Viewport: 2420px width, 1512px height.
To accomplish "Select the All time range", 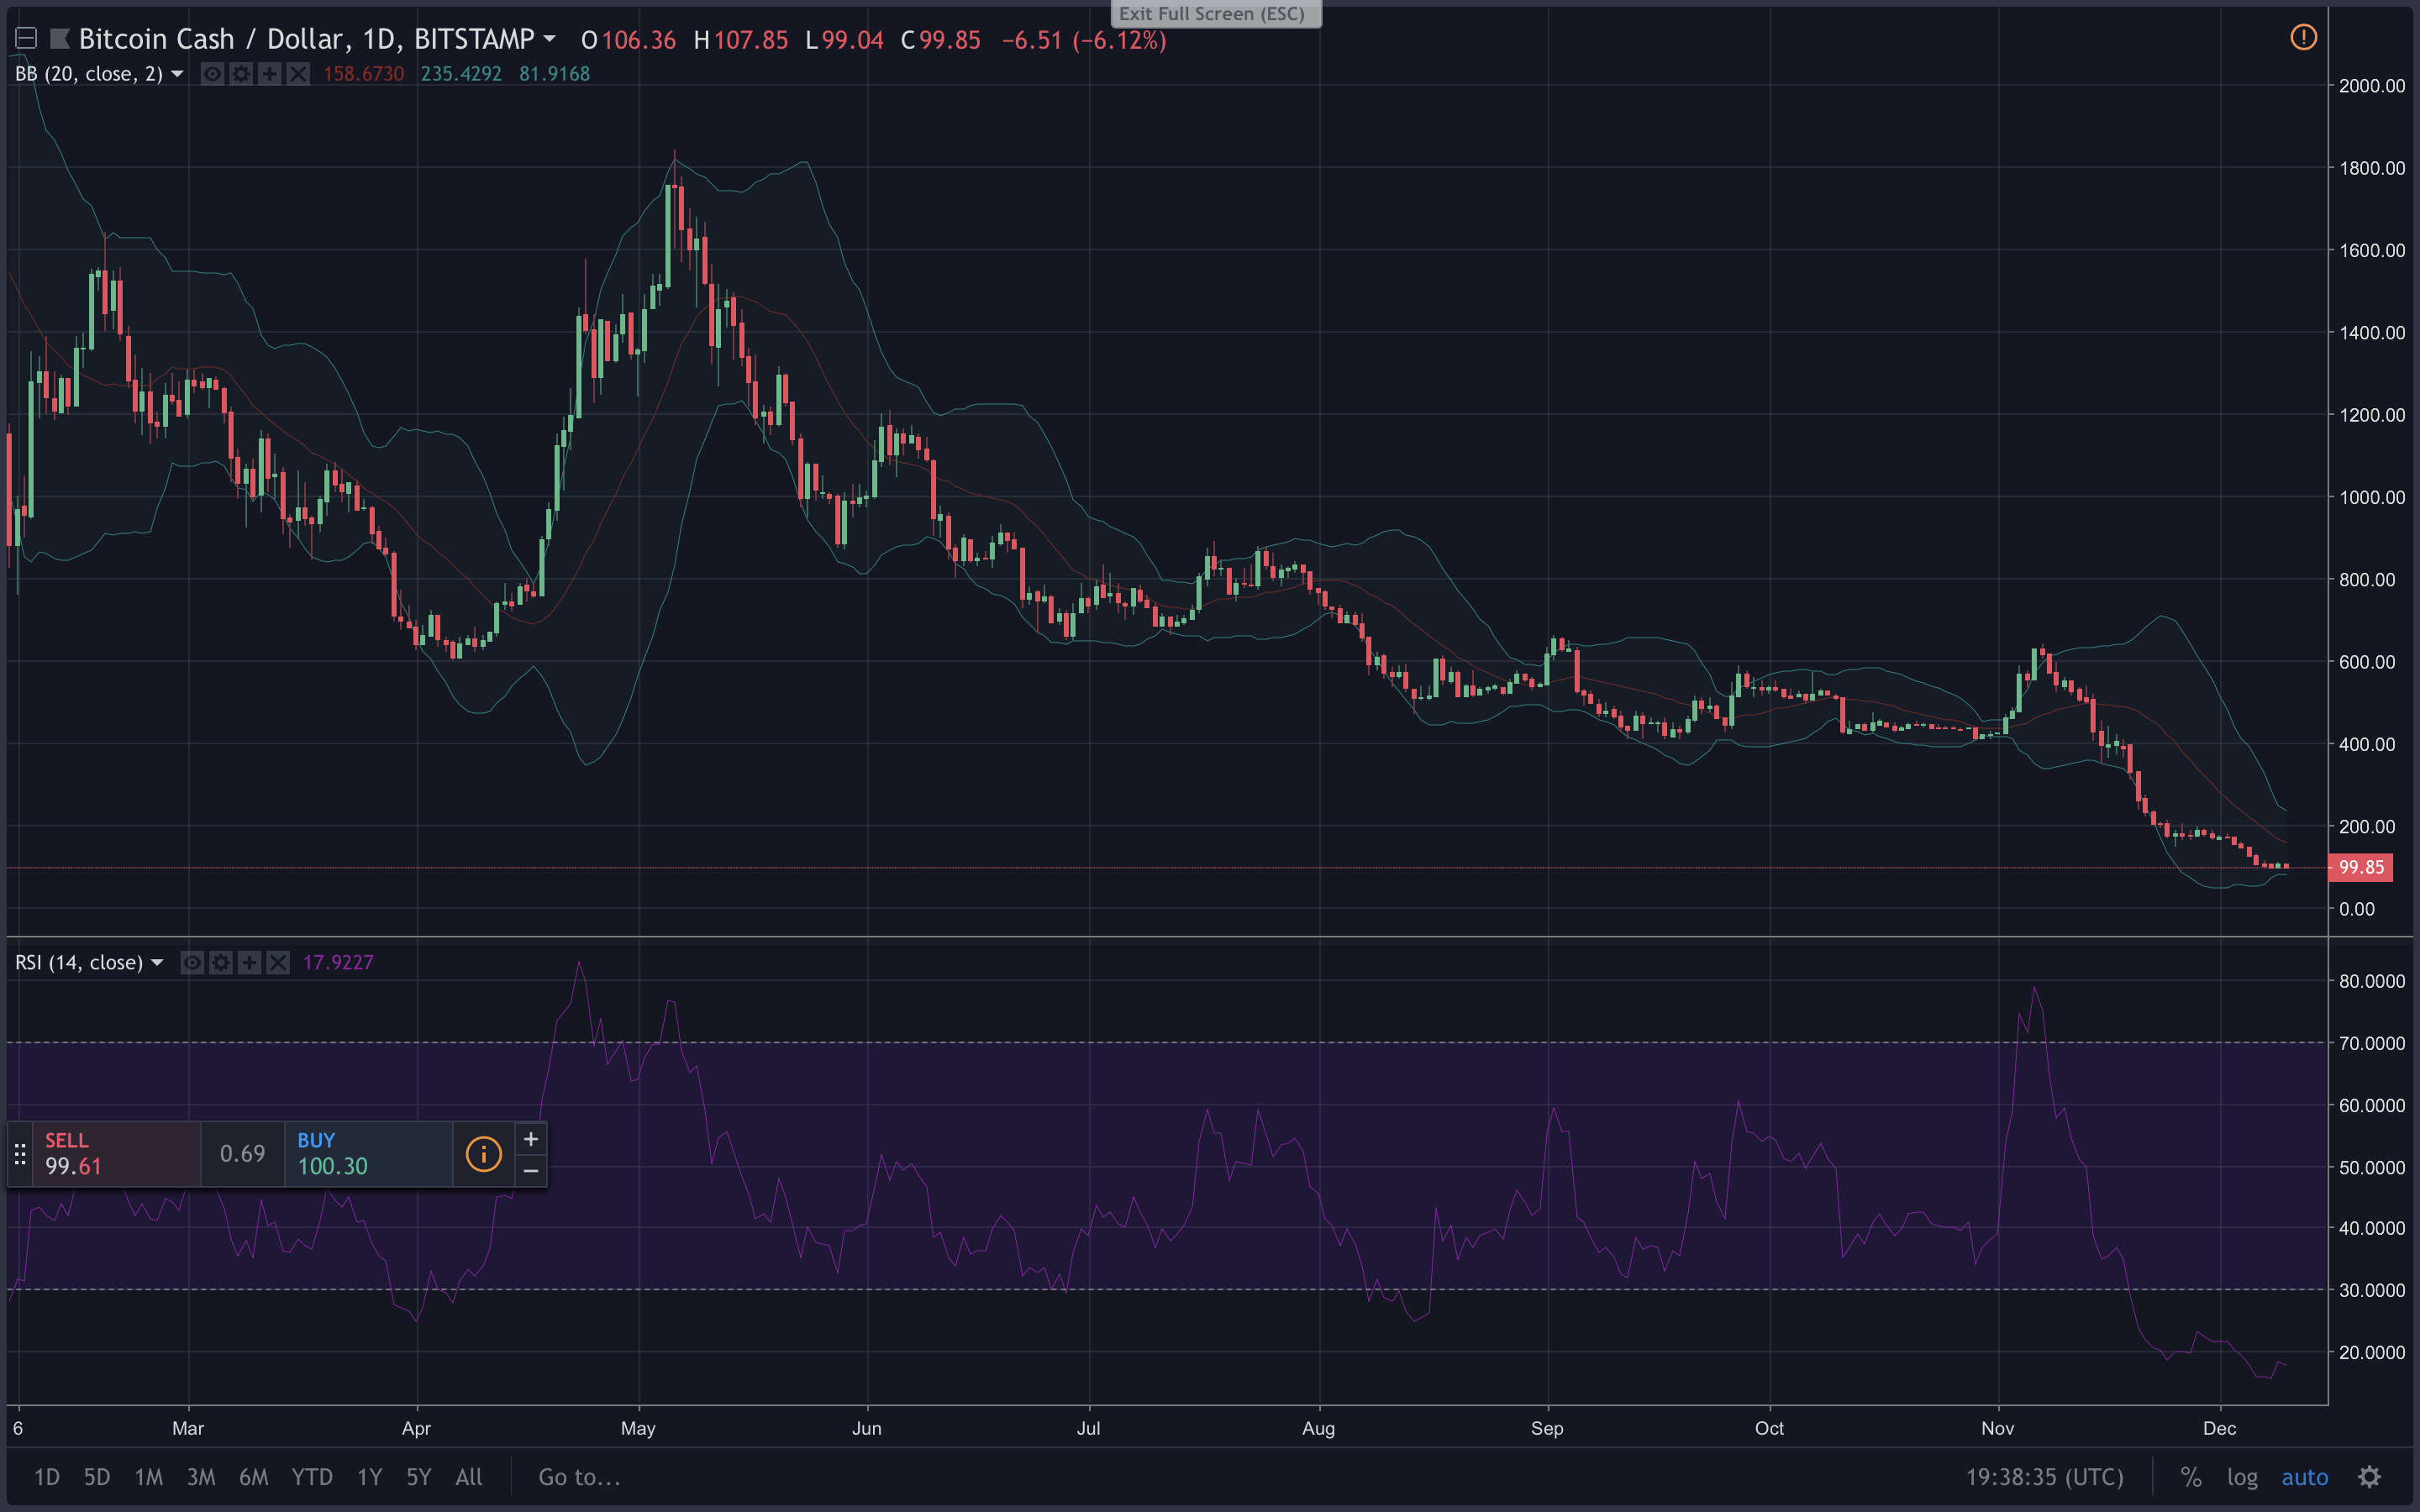I will [x=469, y=1477].
